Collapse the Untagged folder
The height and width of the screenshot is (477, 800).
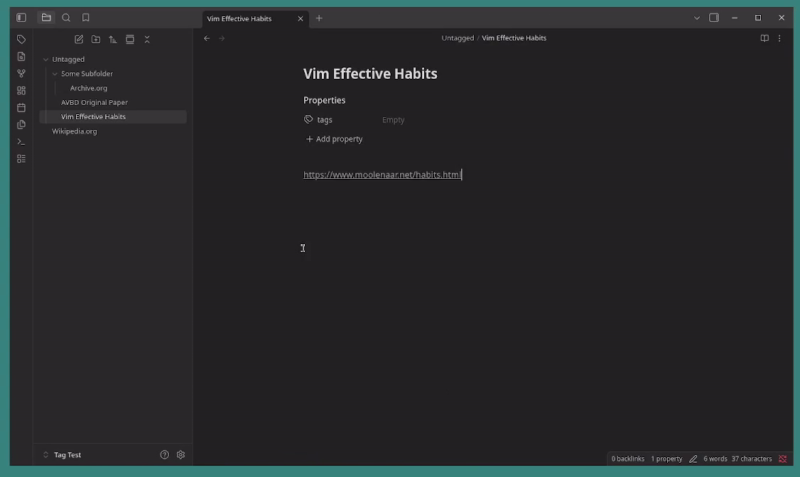click(46, 59)
